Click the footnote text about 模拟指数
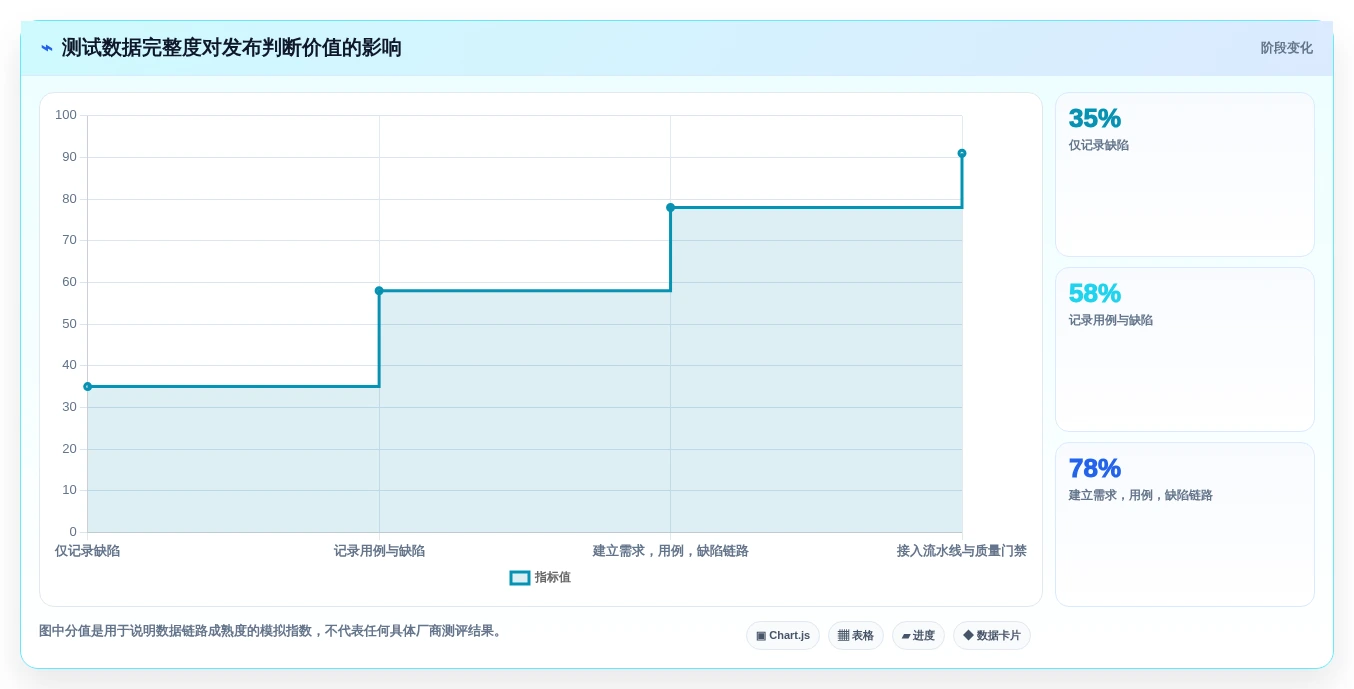The height and width of the screenshot is (689, 1354). click(270, 631)
